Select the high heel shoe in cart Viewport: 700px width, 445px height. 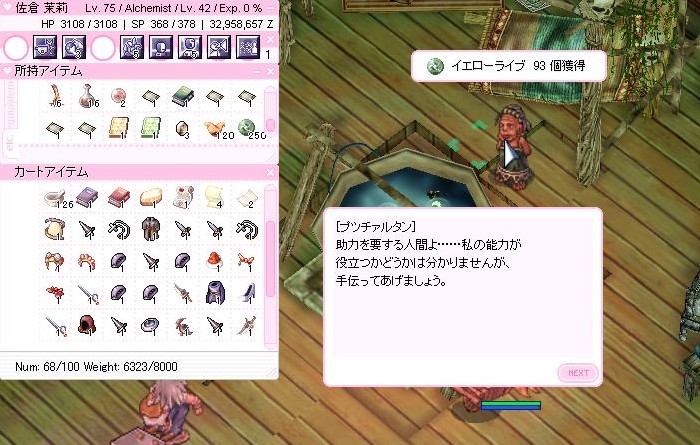(x=247, y=293)
